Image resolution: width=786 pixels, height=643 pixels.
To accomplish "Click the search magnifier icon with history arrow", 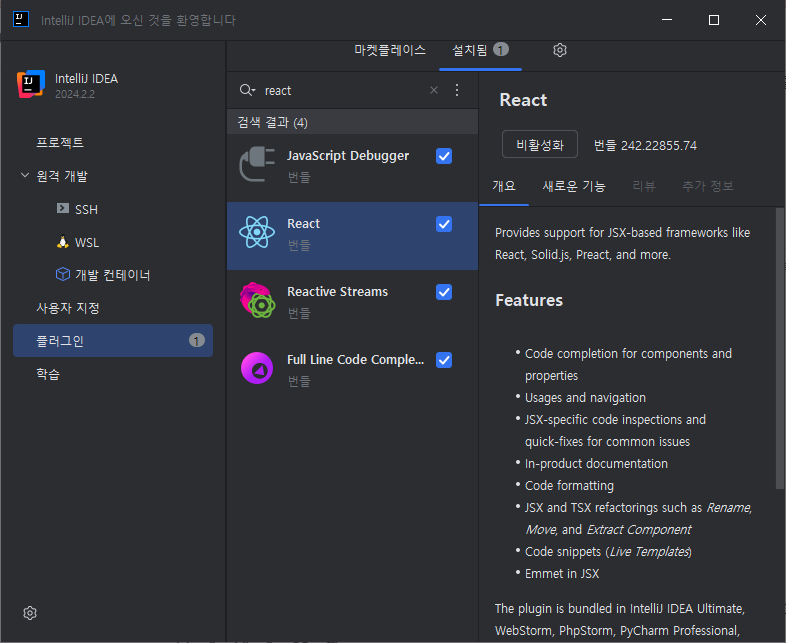I will tap(247, 90).
